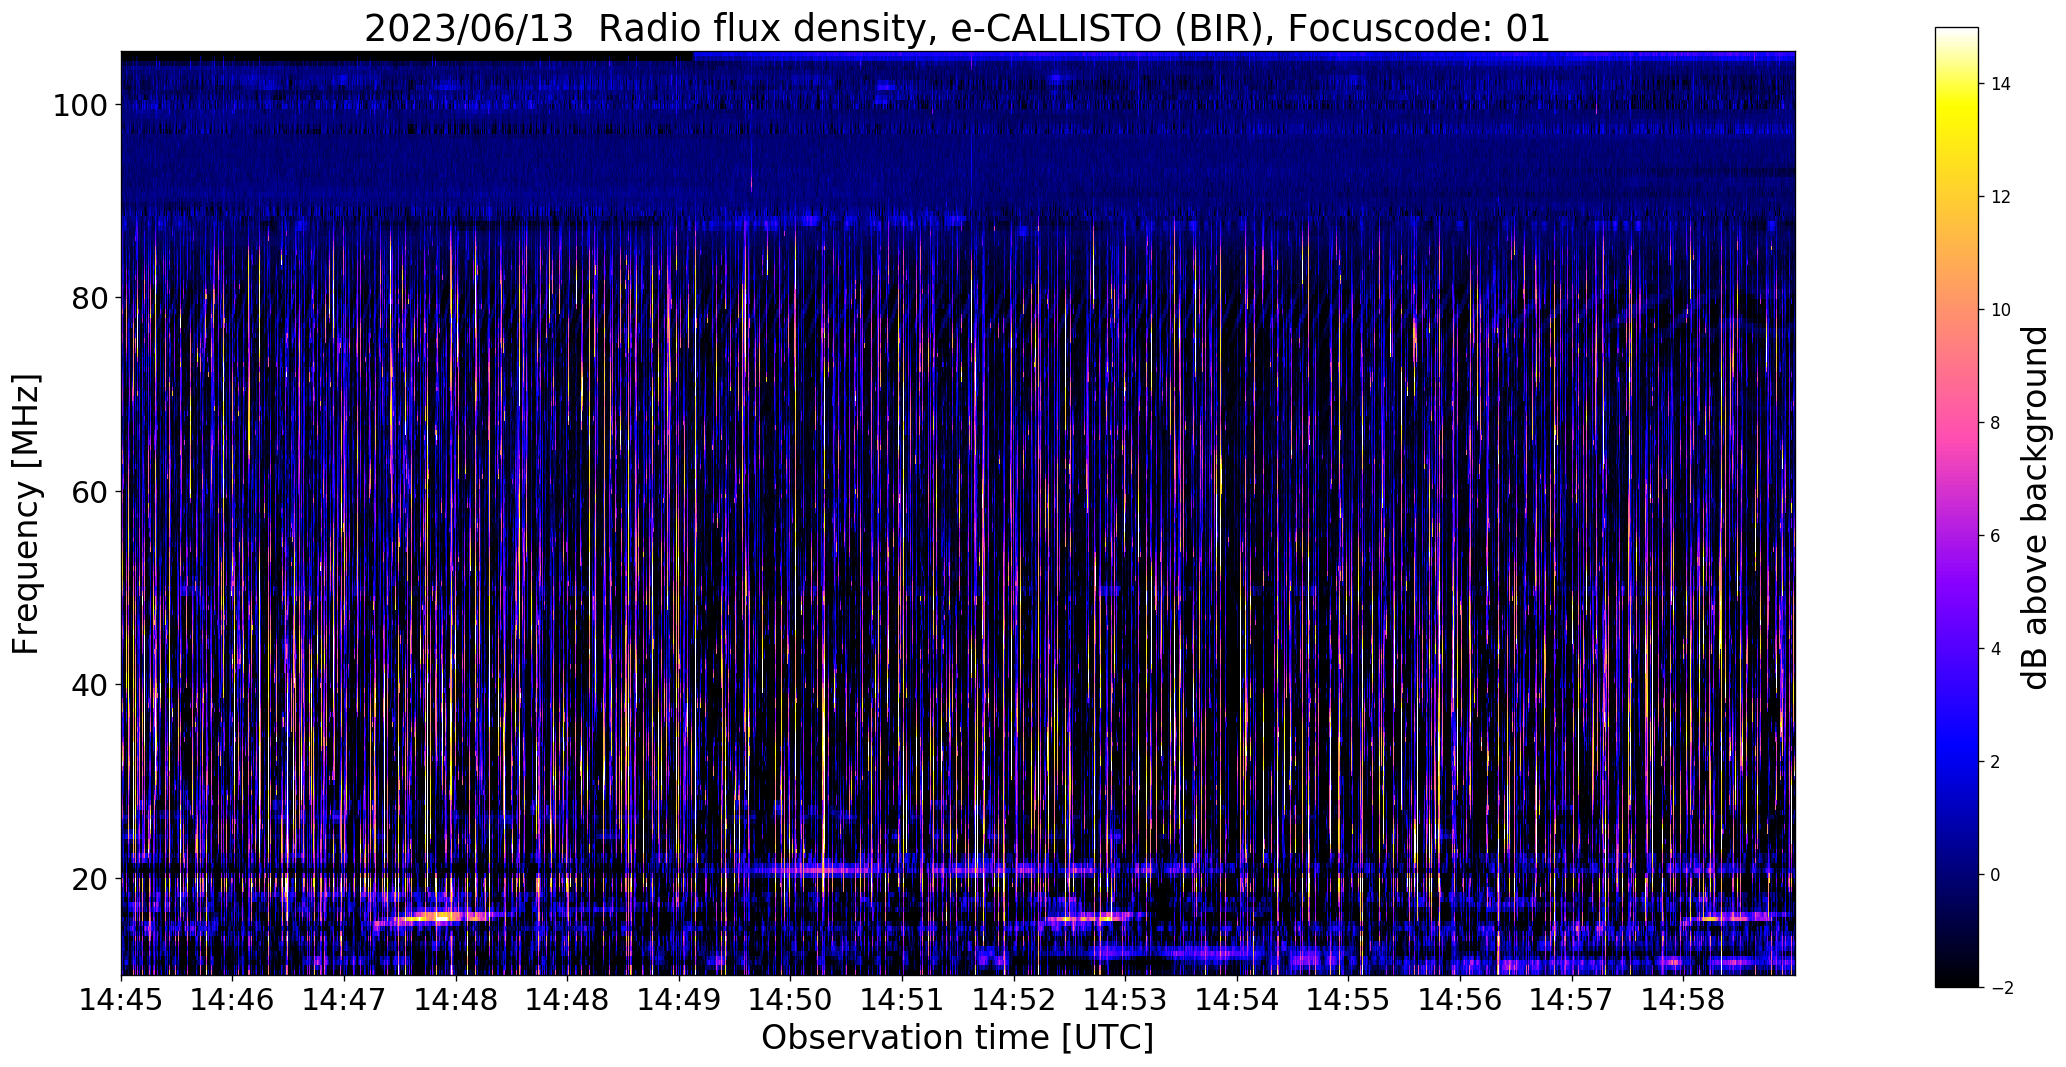Viewport: 2066px width, 1067px height.
Task: Click the 14:50 time tick label
Action: click(x=789, y=999)
